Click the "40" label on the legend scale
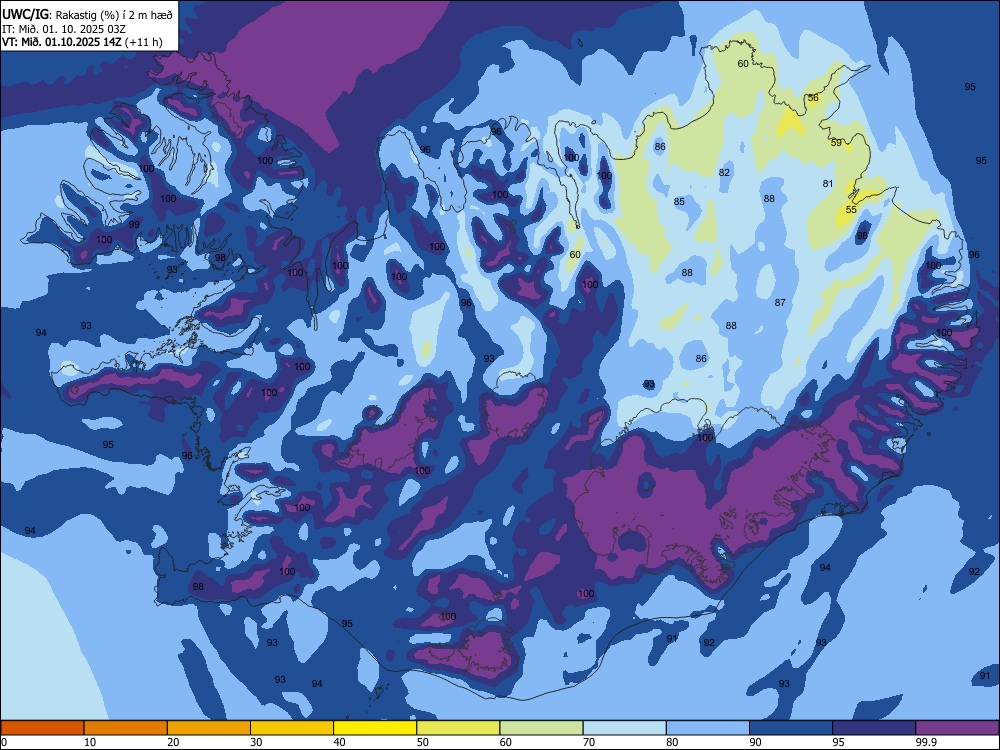The height and width of the screenshot is (750, 1000). (x=339, y=742)
